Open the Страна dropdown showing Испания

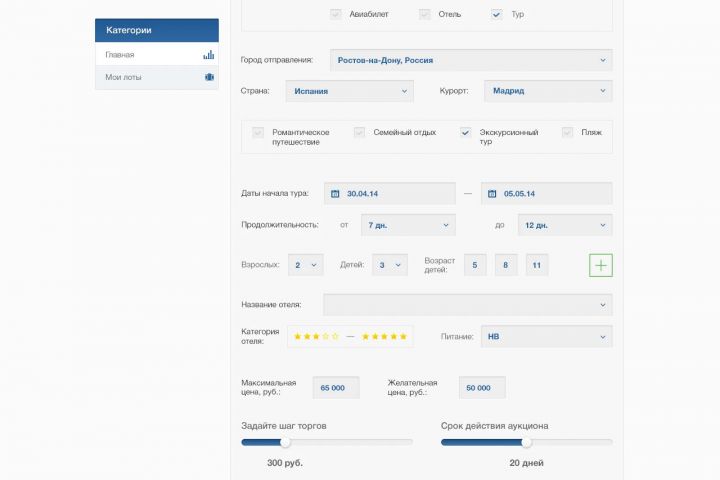coord(349,91)
